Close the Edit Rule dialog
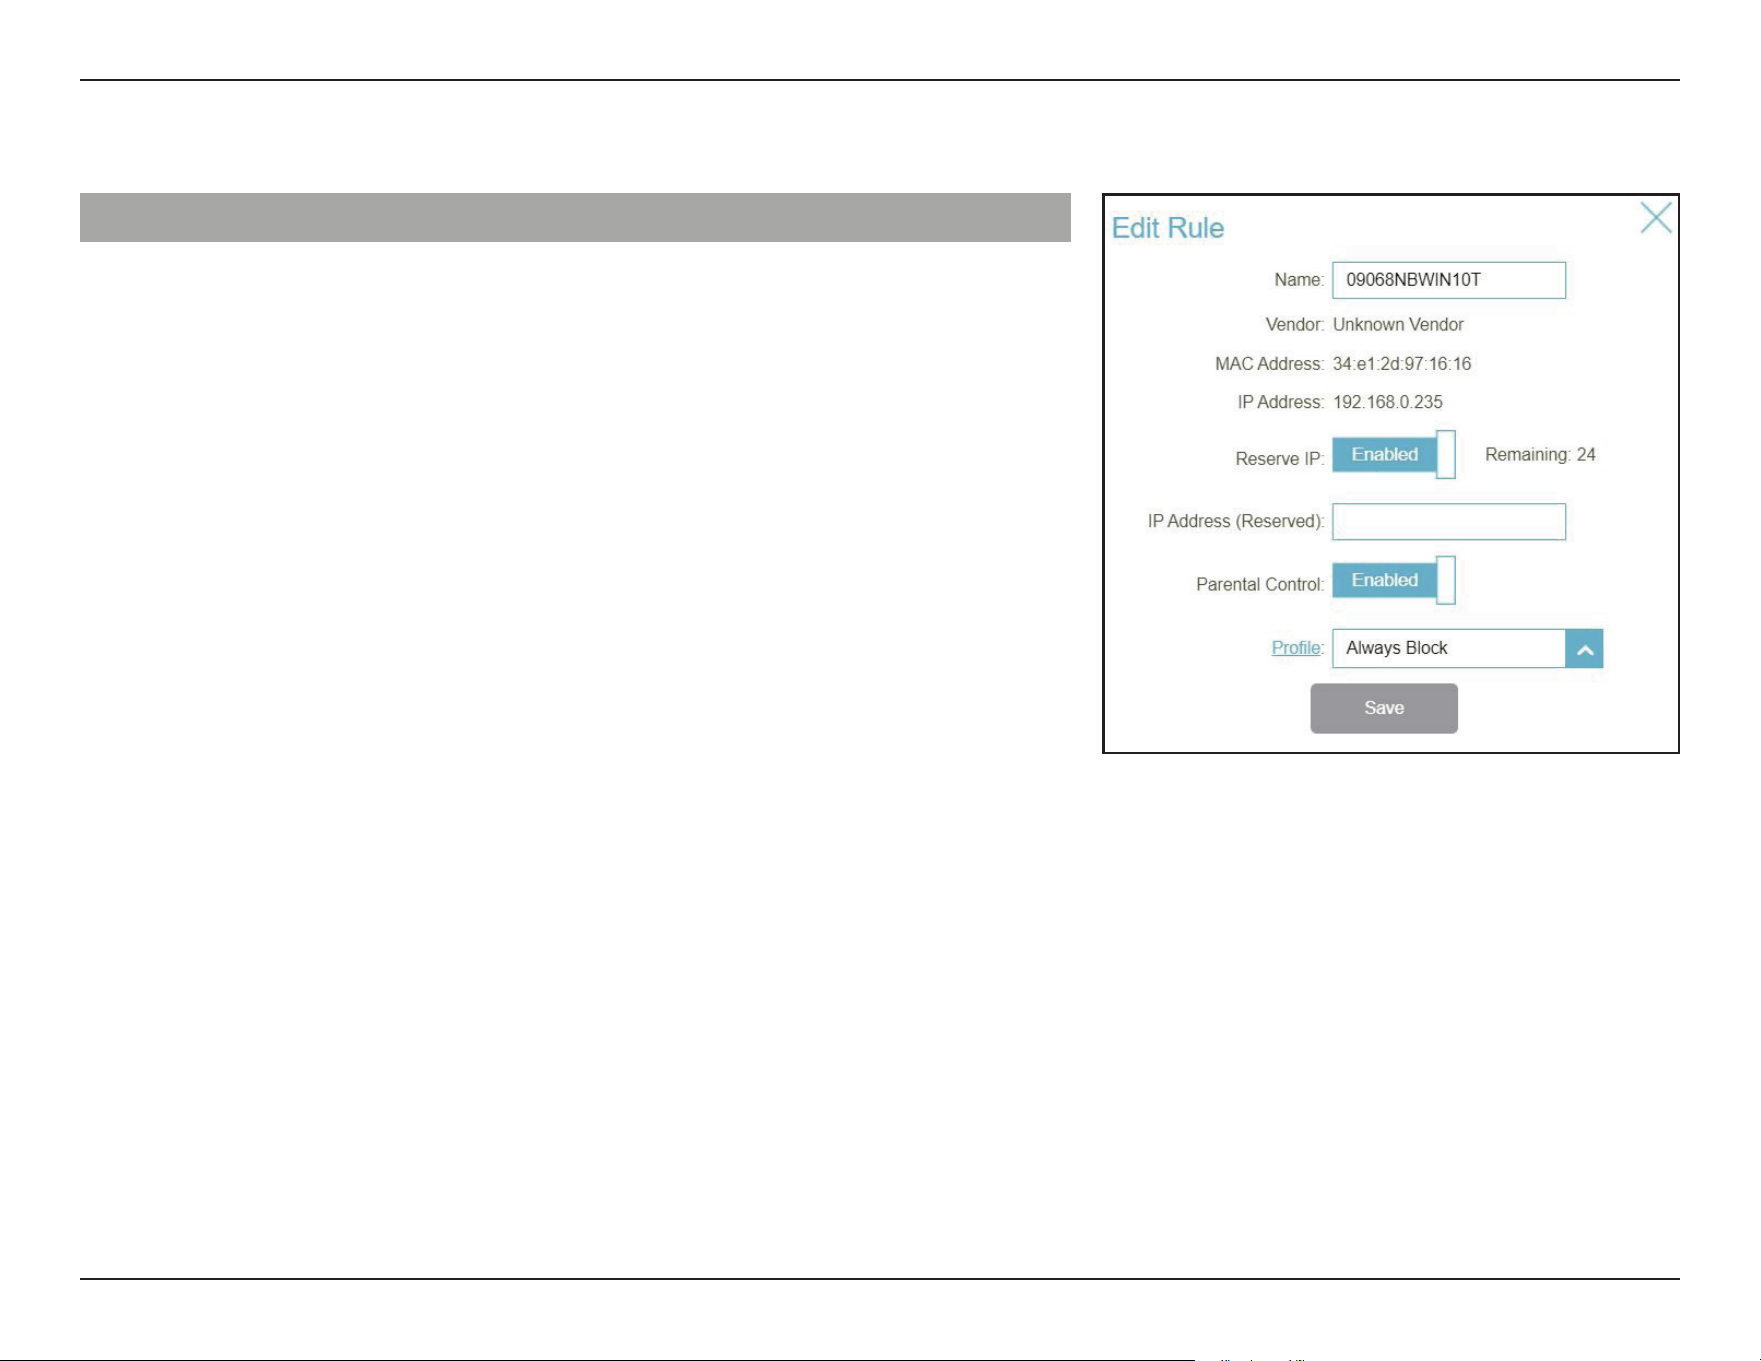This screenshot has width=1761, height=1361. click(x=1656, y=217)
